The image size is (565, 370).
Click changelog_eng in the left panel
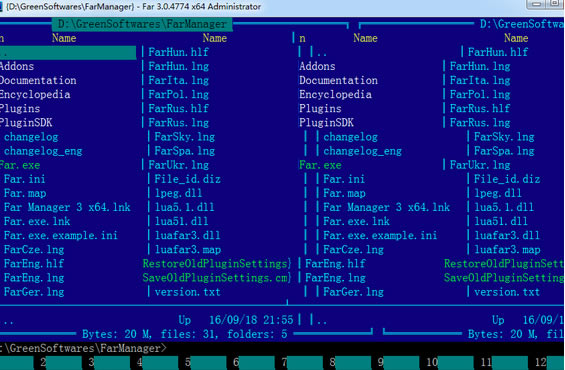[x=43, y=151]
